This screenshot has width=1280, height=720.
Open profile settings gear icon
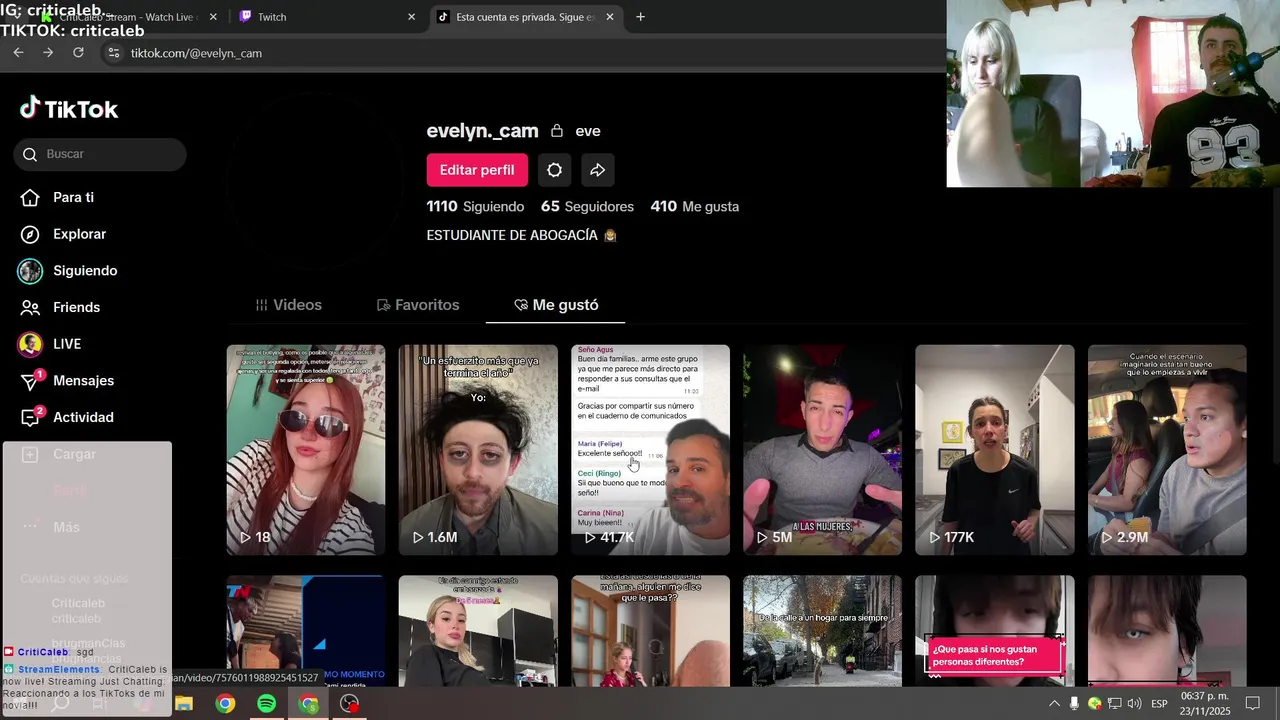(x=554, y=170)
